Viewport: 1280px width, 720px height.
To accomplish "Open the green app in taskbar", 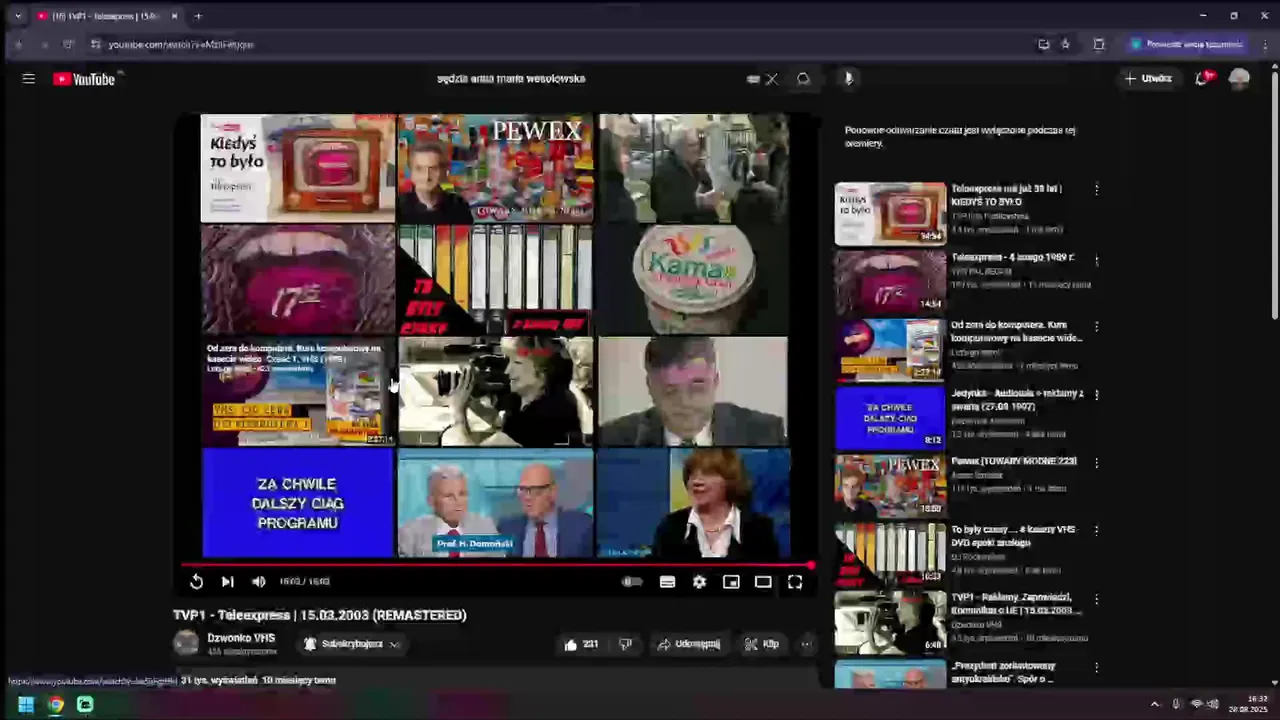I will [x=86, y=704].
